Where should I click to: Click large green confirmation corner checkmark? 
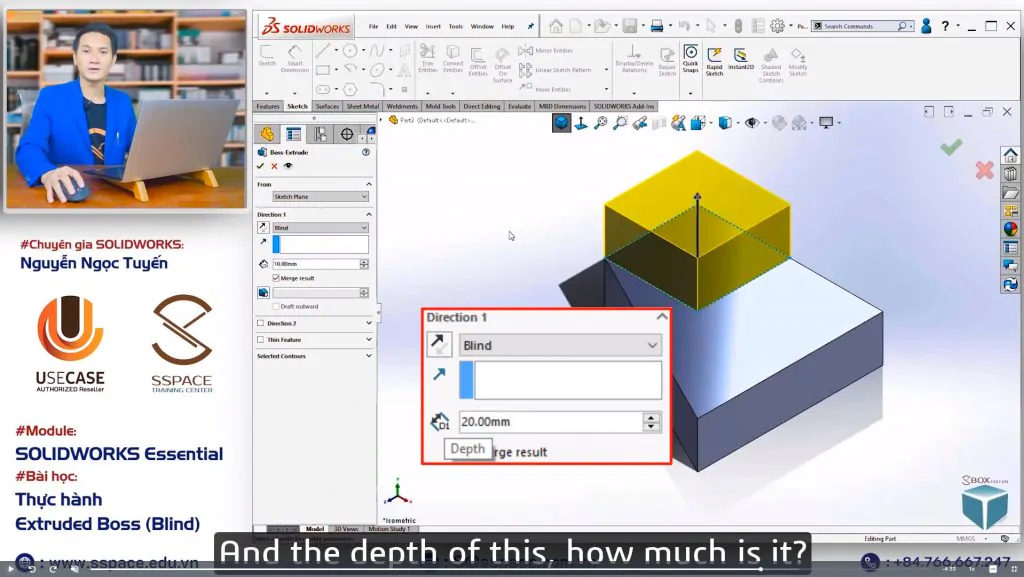952,147
